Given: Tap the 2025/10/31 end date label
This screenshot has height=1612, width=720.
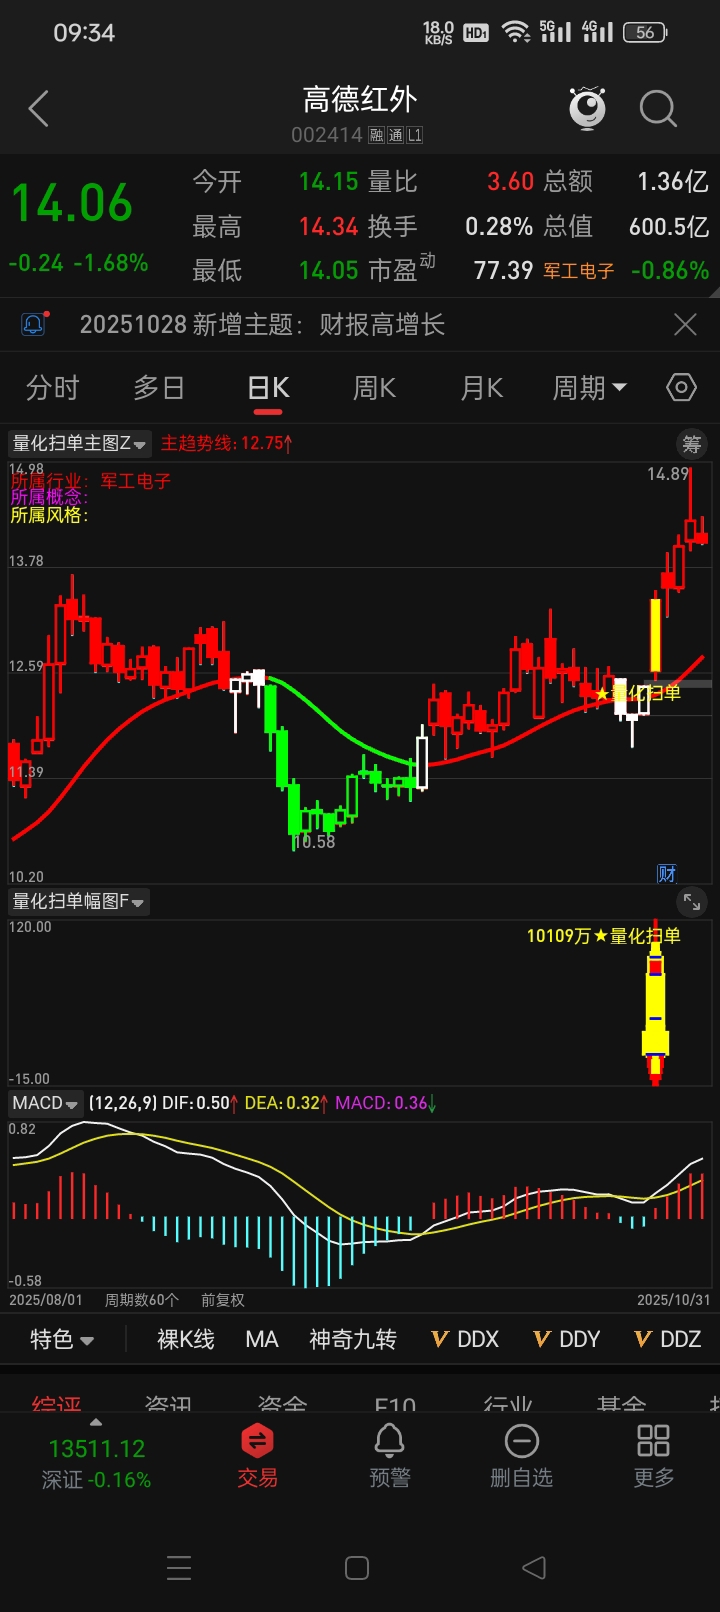Looking at the screenshot, I should click(674, 1300).
